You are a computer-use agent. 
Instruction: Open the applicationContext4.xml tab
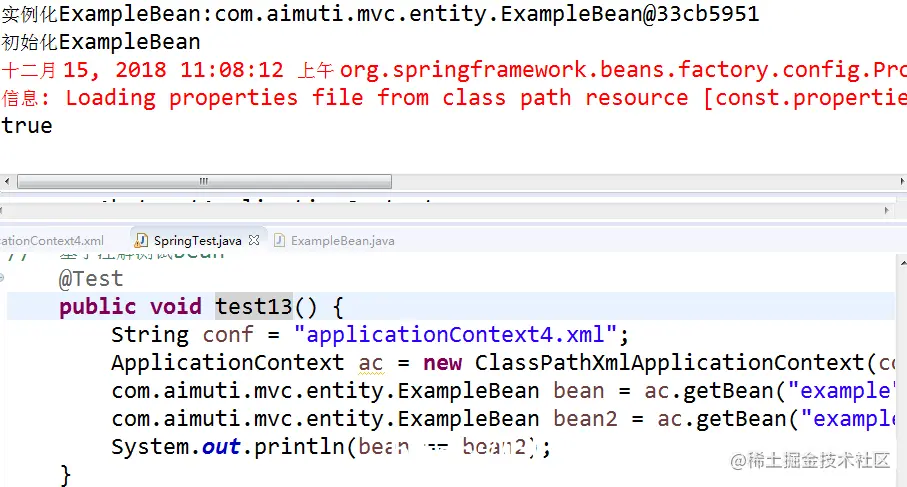pos(52,241)
